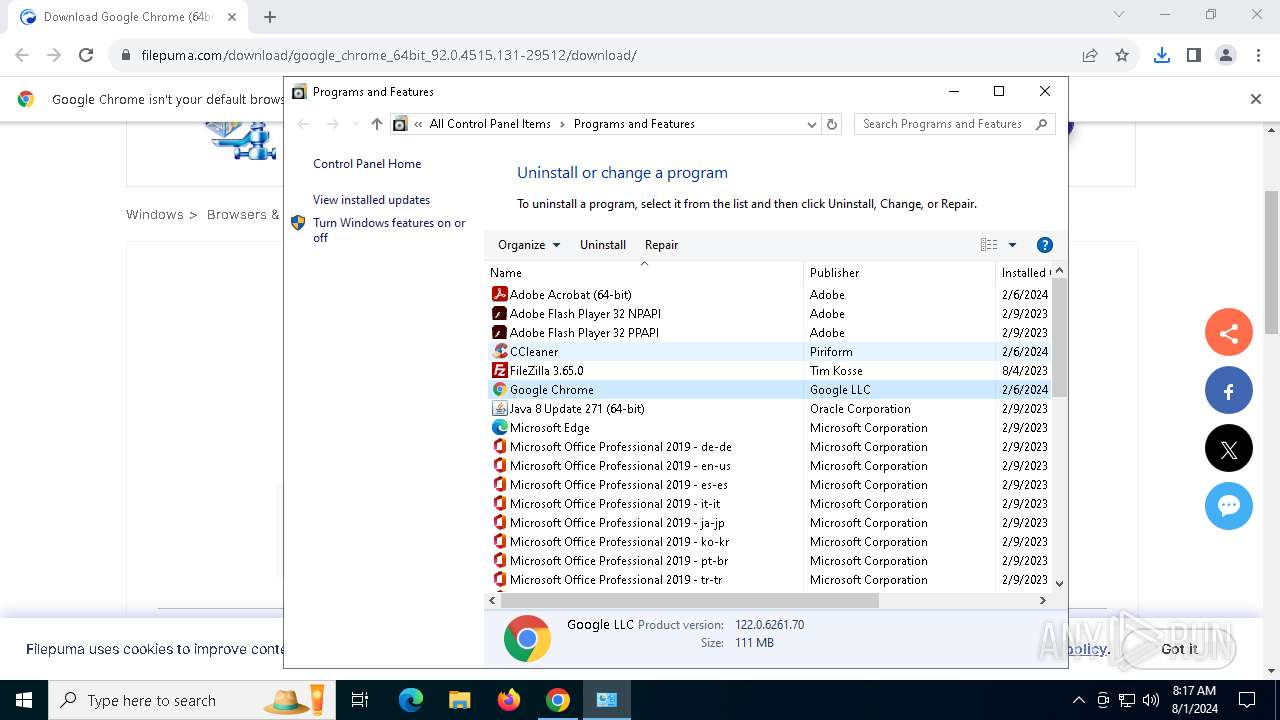Open Programs and Features help icon
The image size is (1280, 720).
pyautogui.click(x=1045, y=245)
